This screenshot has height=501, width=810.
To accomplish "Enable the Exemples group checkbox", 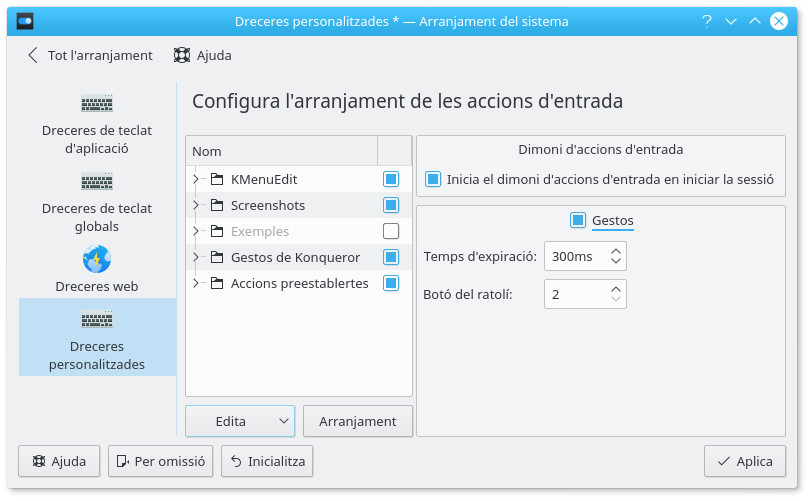I will [391, 231].
